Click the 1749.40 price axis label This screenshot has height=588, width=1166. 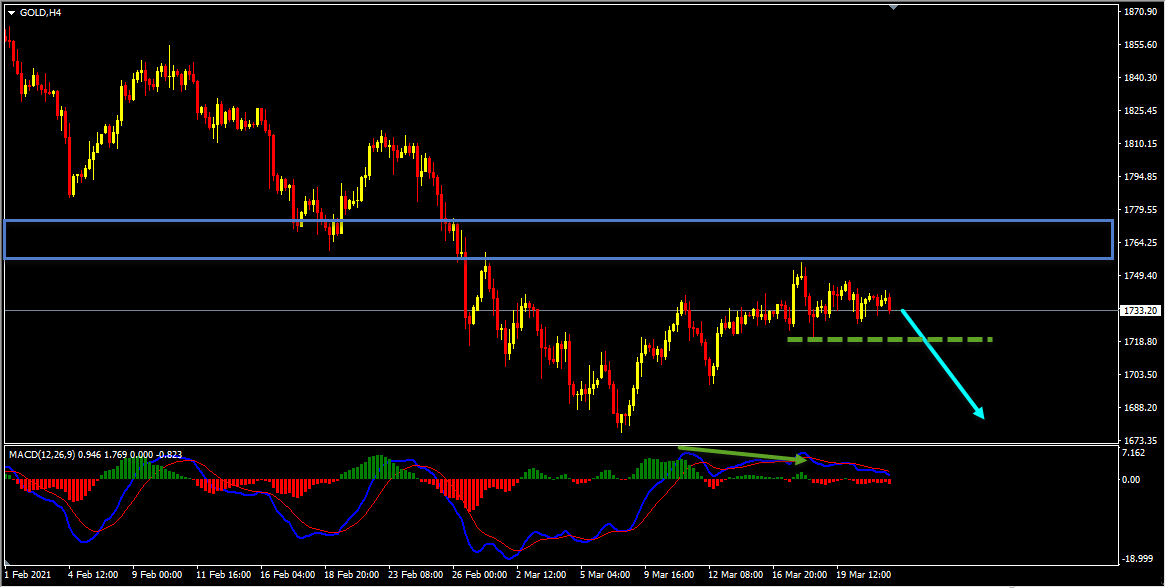point(1140,276)
